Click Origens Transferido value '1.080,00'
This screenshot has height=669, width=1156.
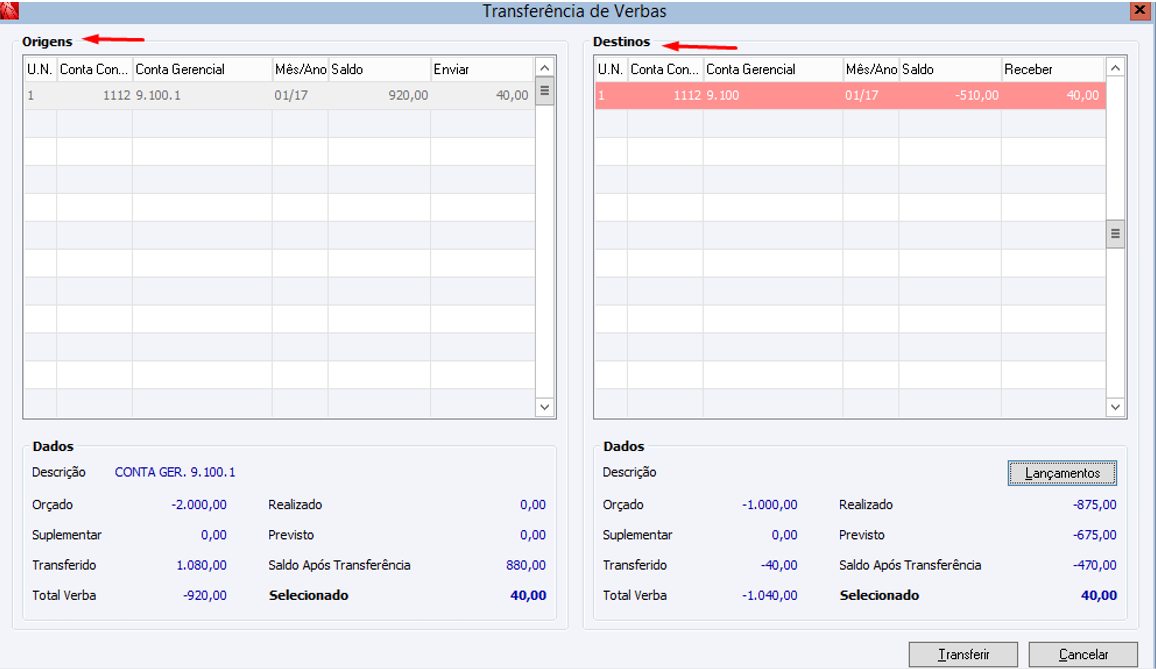click(x=201, y=565)
